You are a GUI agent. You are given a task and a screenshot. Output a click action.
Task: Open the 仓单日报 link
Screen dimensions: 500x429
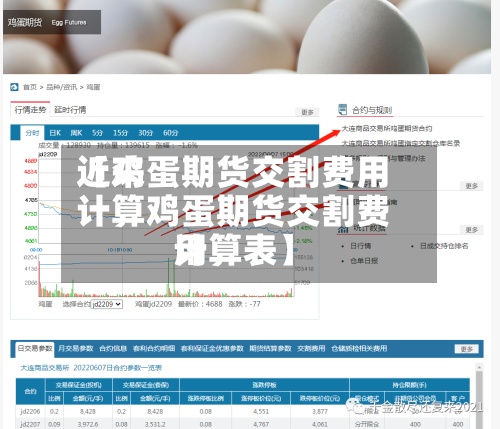tap(364, 261)
